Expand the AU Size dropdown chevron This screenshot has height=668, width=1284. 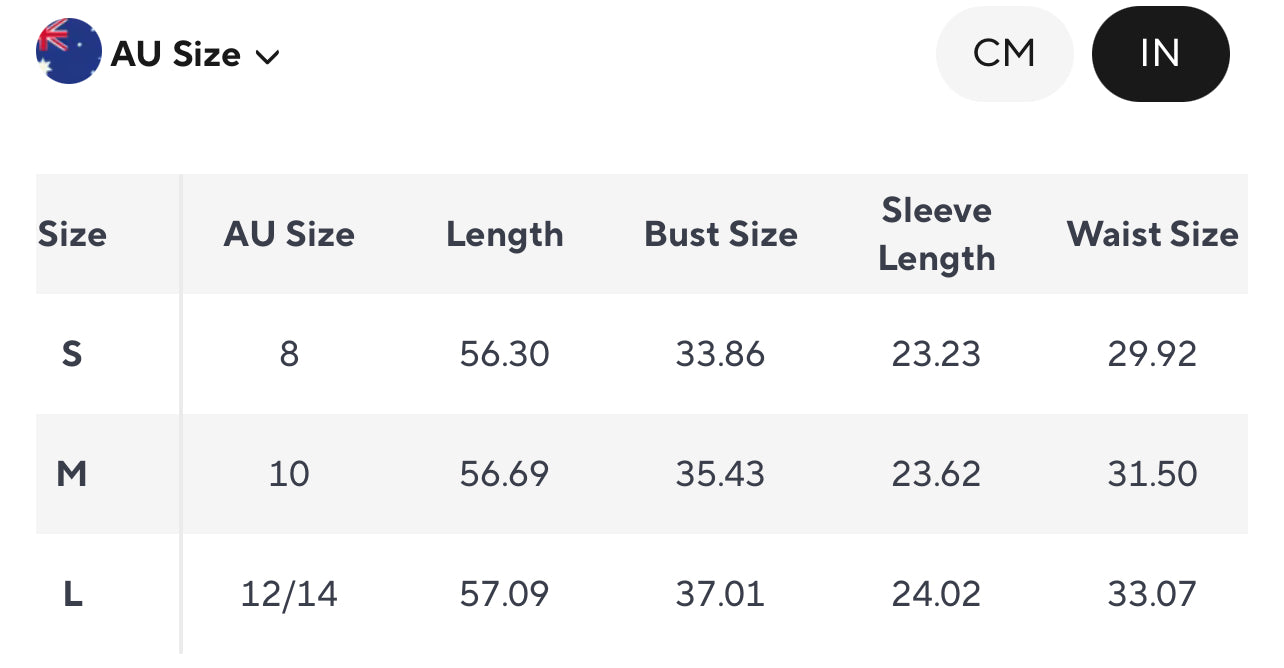click(267, 56)
